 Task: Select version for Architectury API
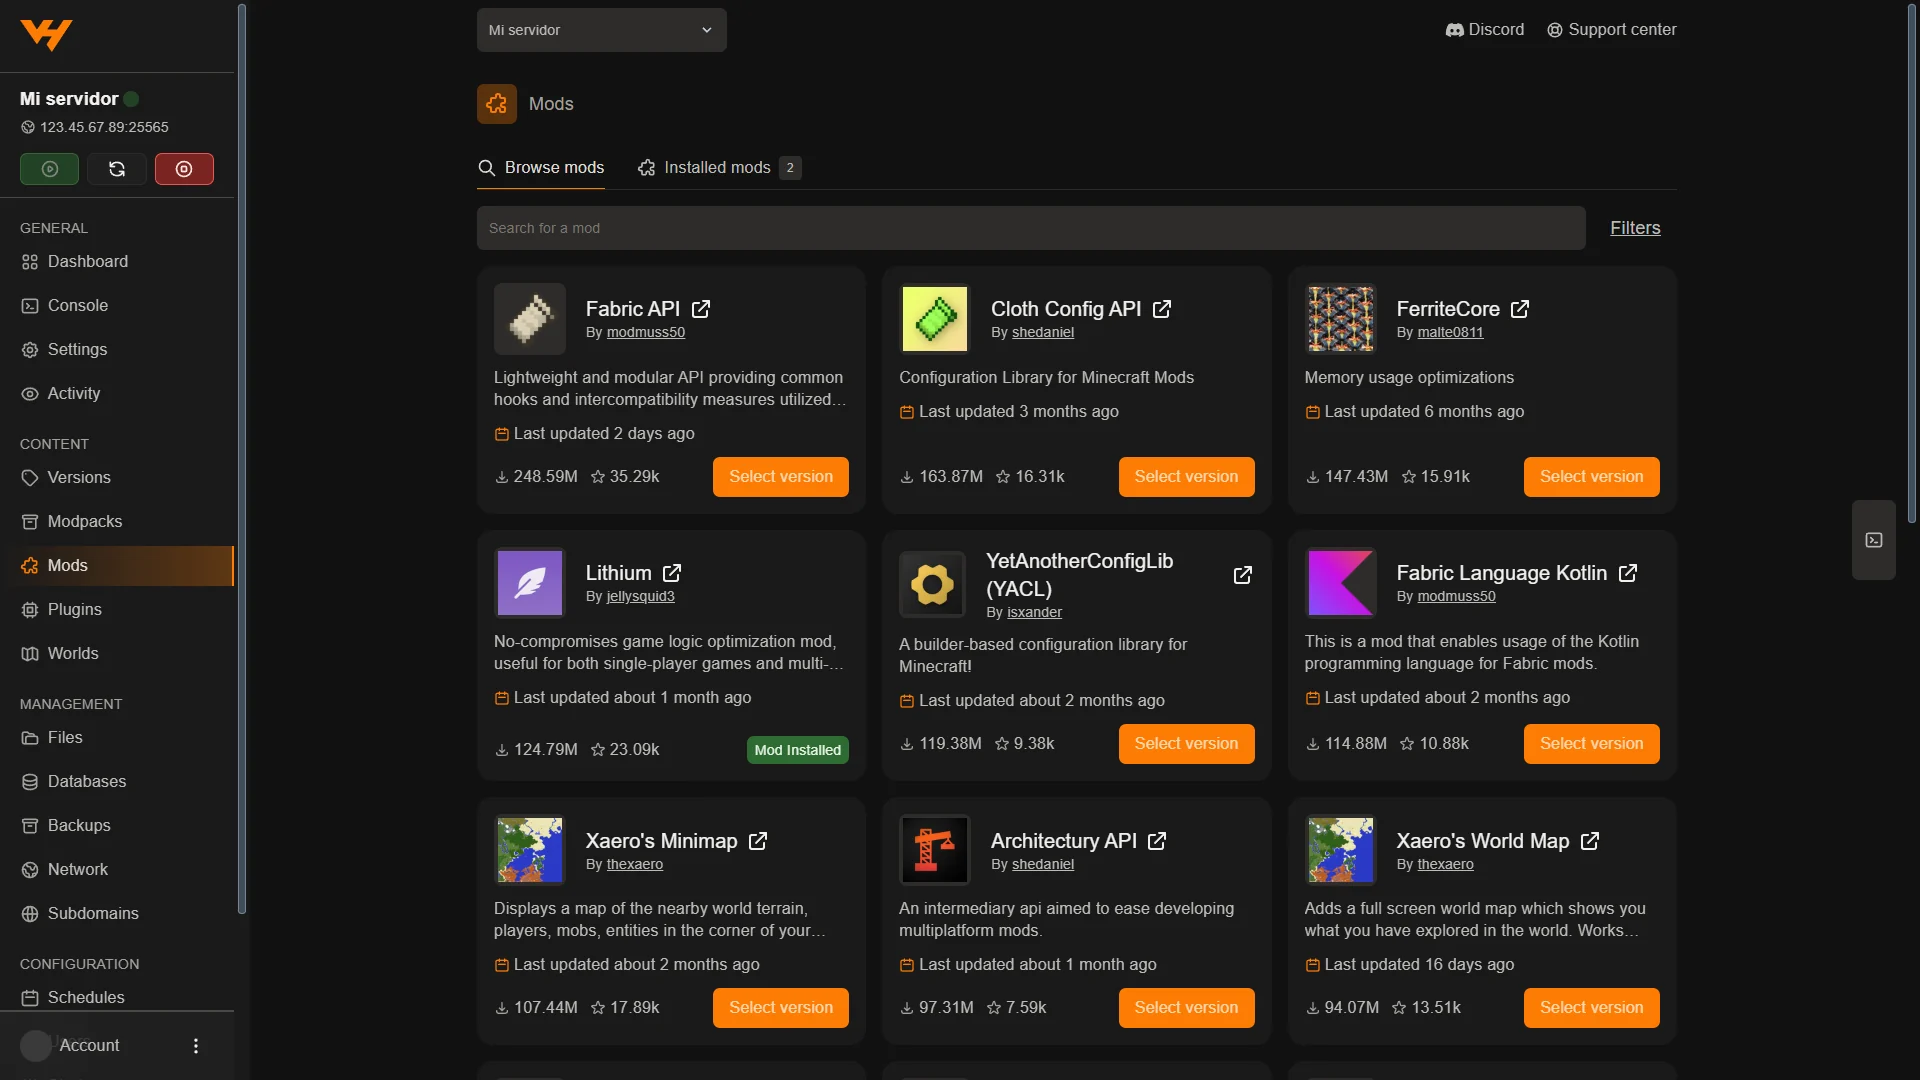1186,1008
